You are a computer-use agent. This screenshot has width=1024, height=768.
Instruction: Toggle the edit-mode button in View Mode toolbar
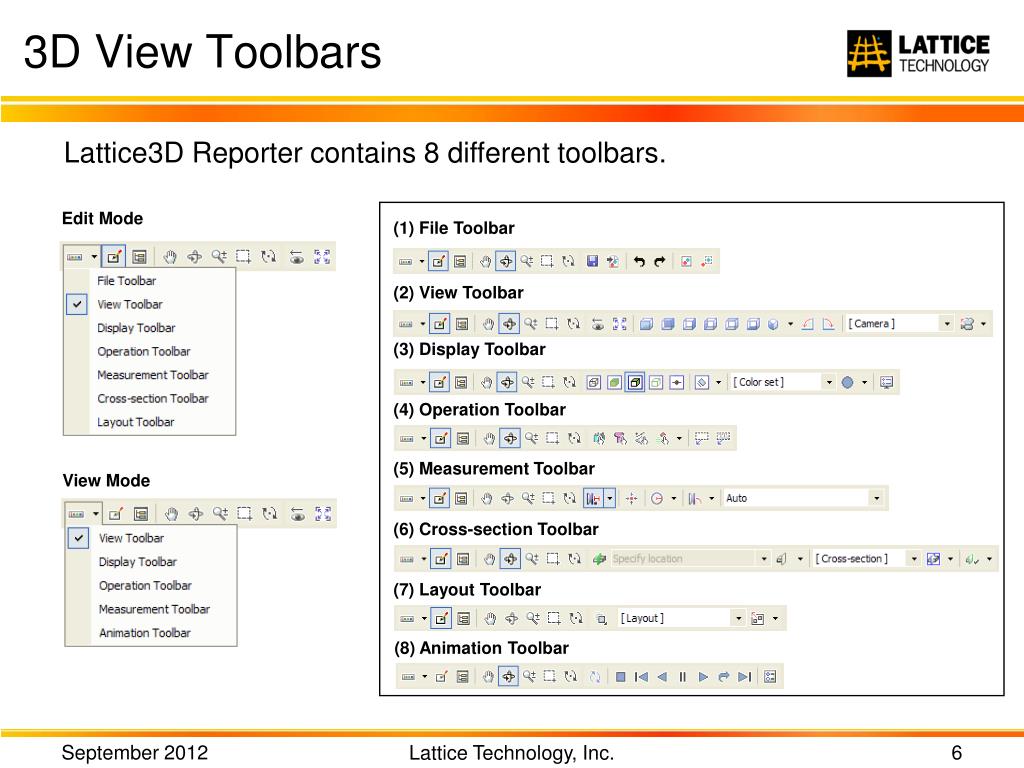pos(116,514)
